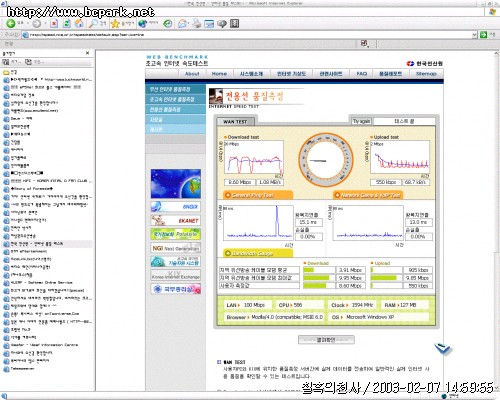
Task: Click the button below the results panel
Action: click(326, 340)
